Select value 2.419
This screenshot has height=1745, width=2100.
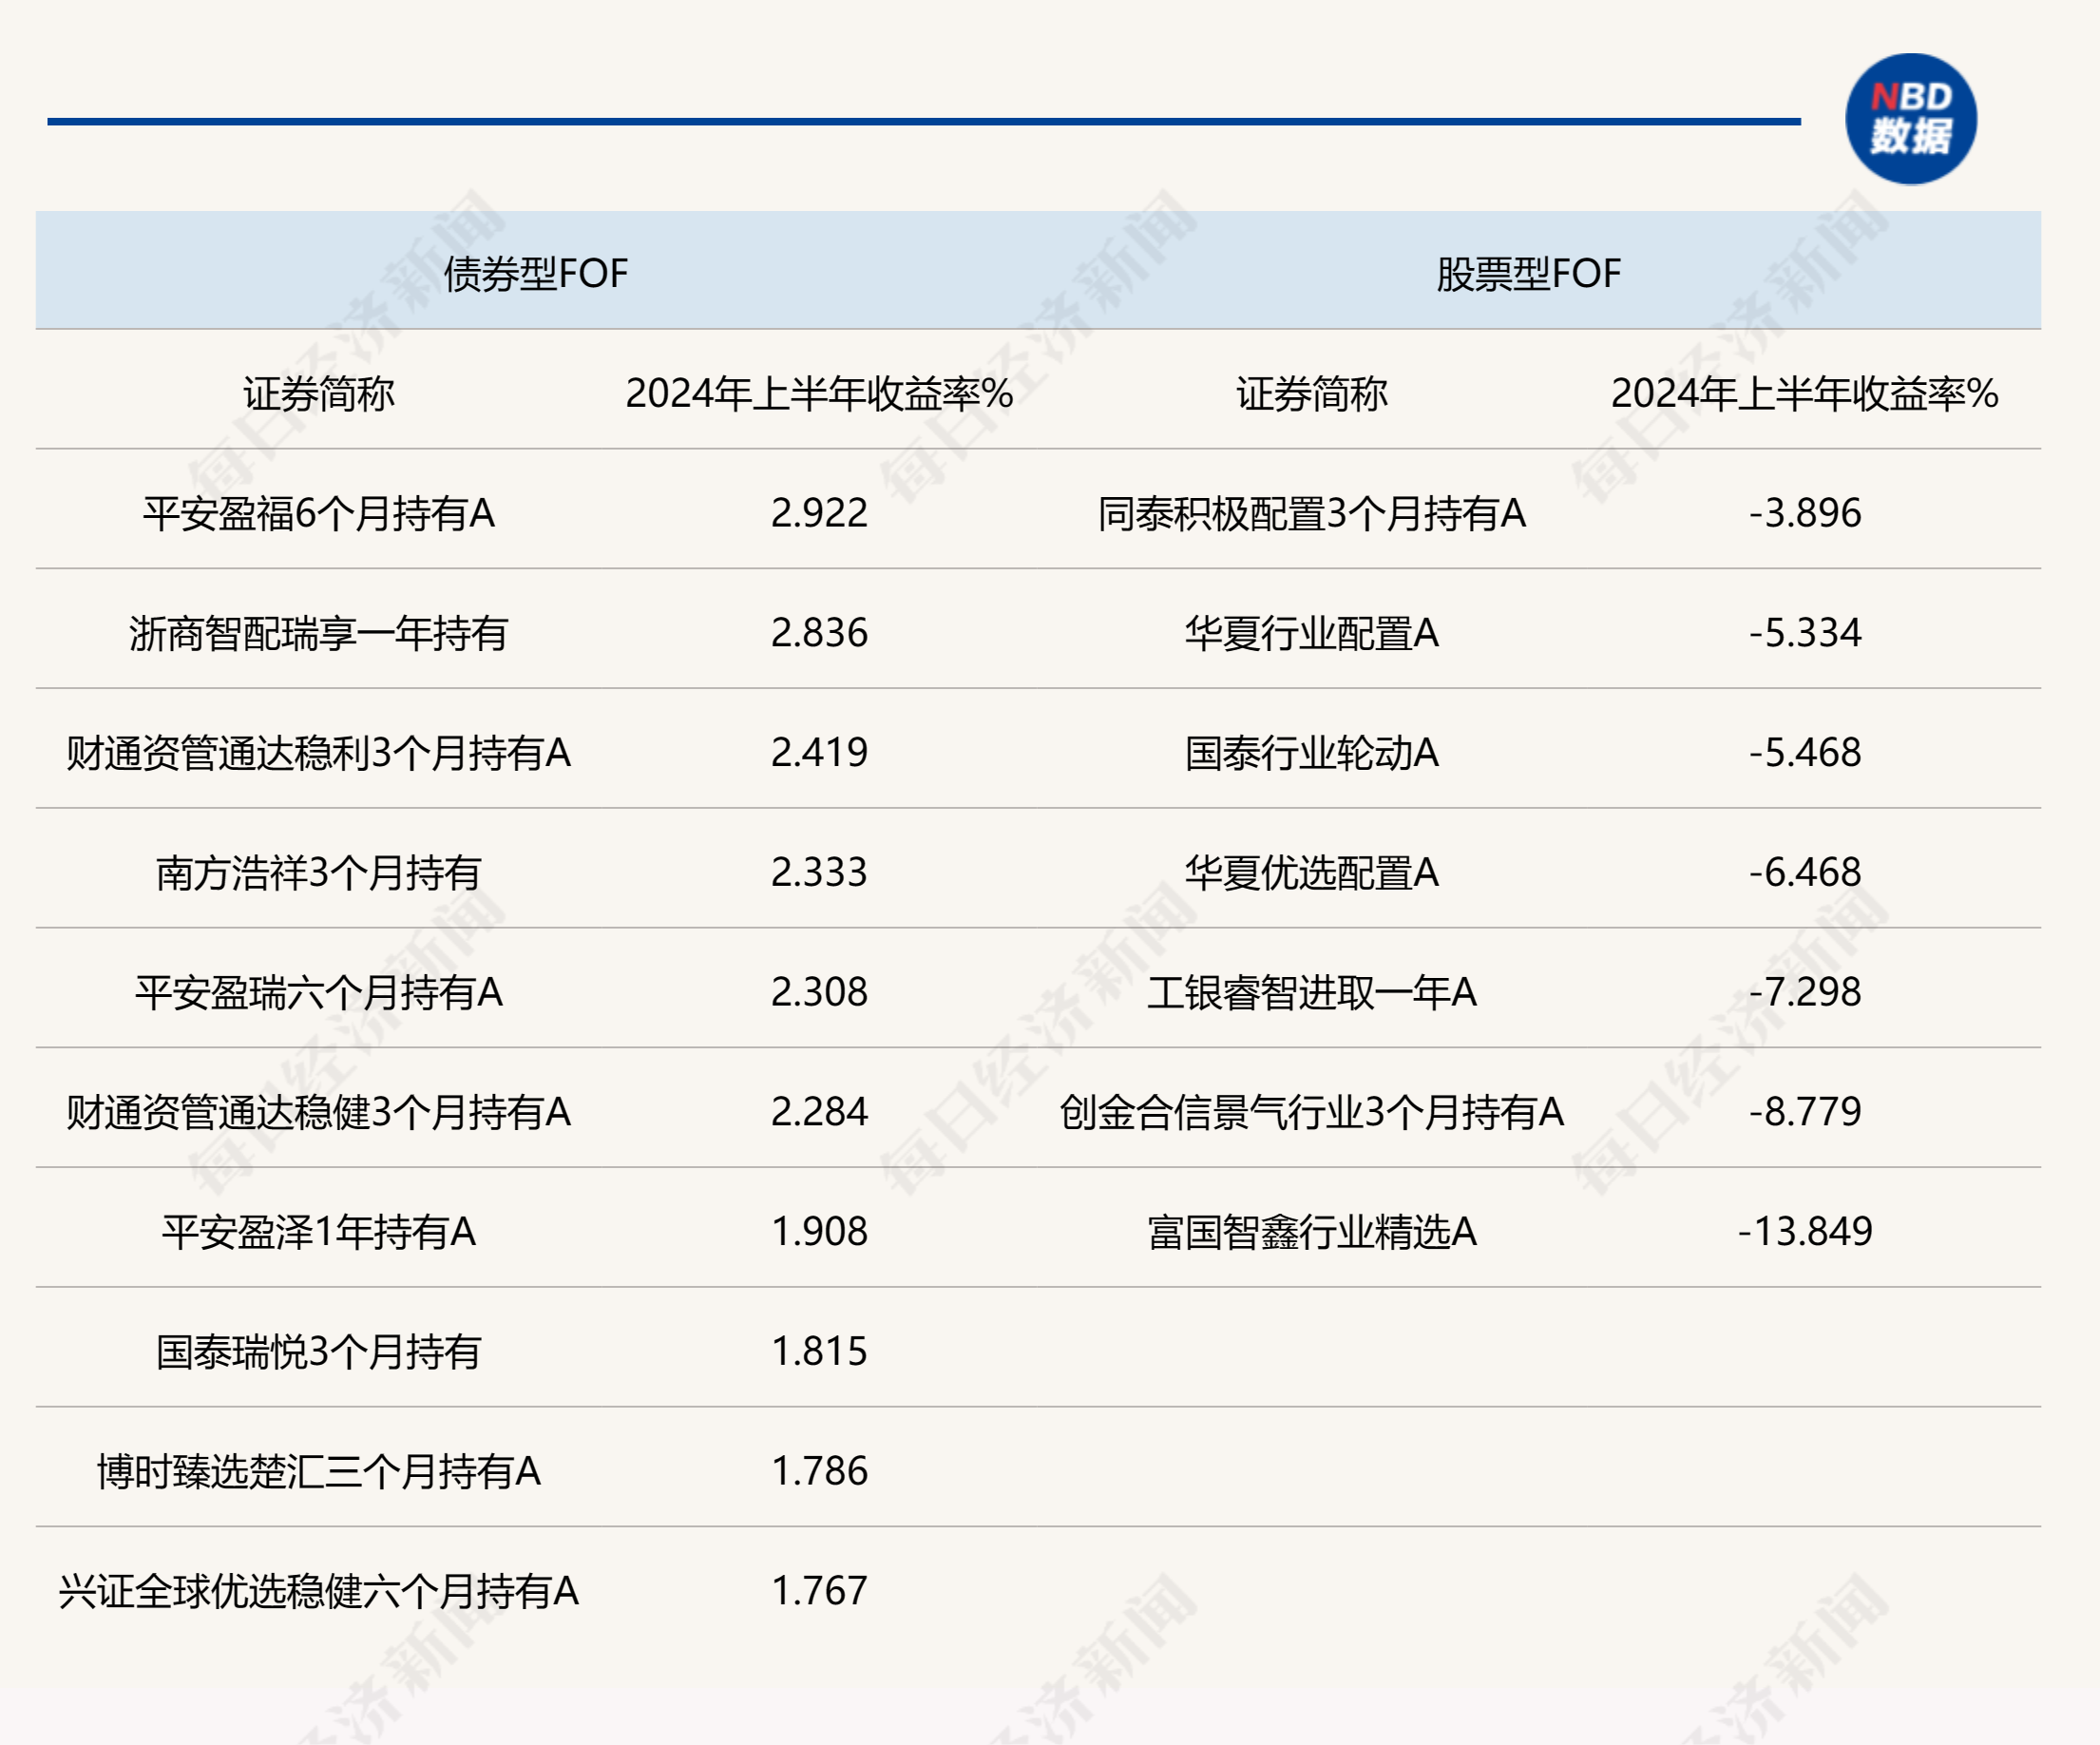coord(819,752)
